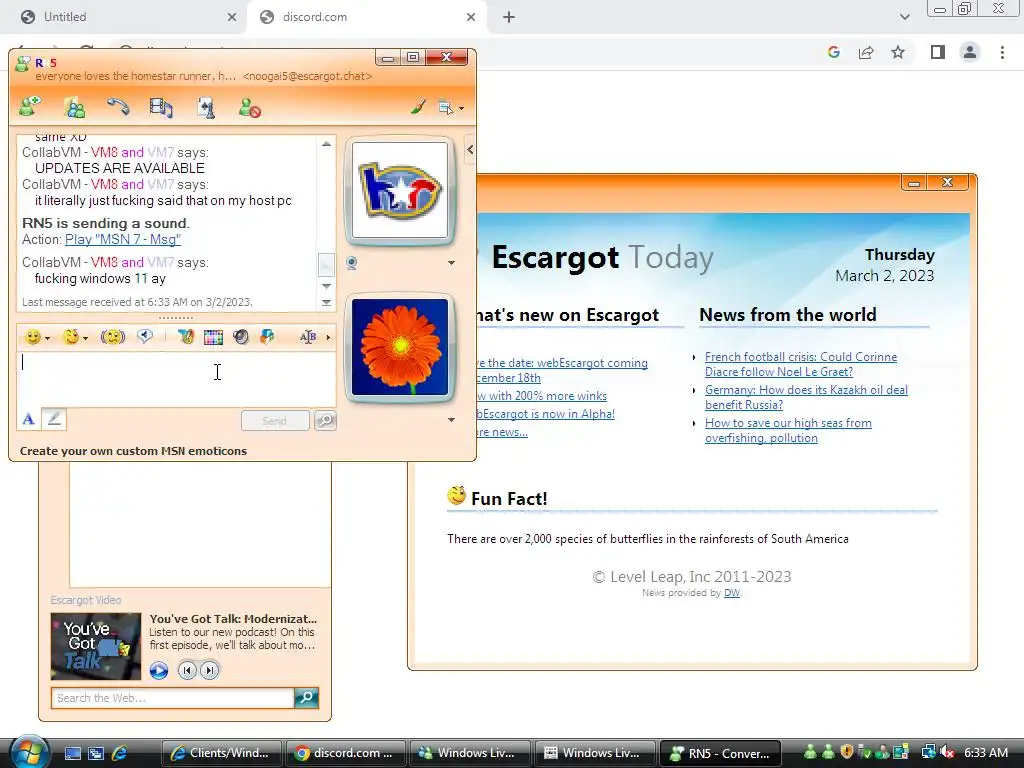Bookmark this page with star icon
The height and width of the screenshot is (768, 1024).
(898, 52)
